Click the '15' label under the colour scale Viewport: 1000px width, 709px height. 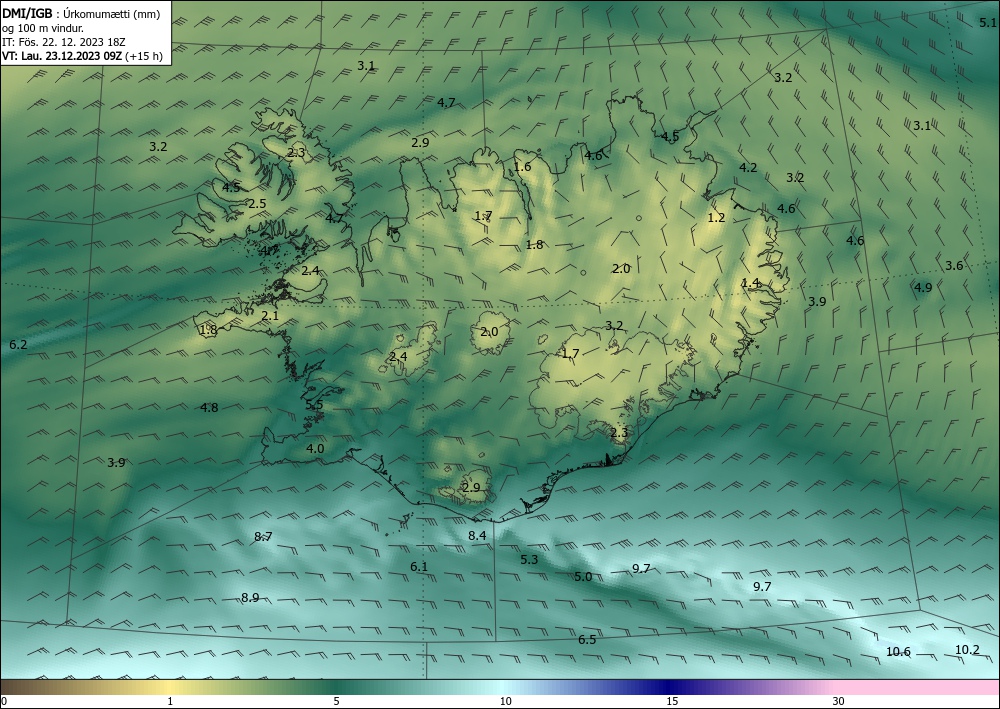coord(672,702)
